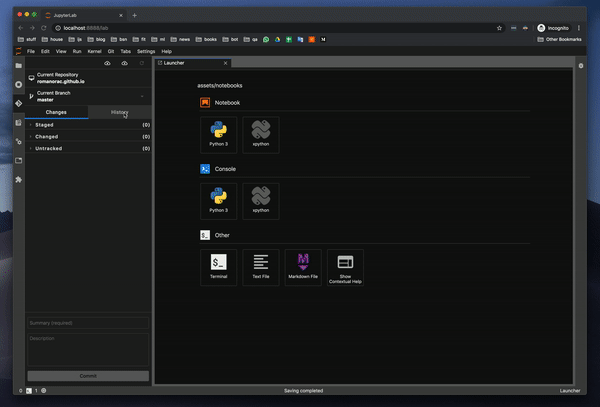Screen dimensions: 600x407
Task: Expand the Untracked files section
Action: 88,148
